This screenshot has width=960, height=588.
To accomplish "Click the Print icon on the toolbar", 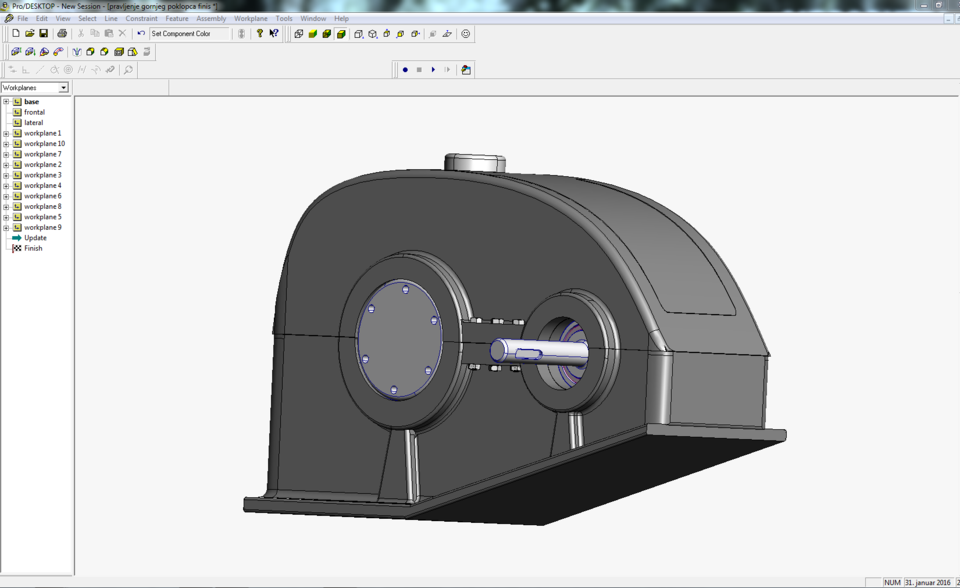I will click(62, 33).
